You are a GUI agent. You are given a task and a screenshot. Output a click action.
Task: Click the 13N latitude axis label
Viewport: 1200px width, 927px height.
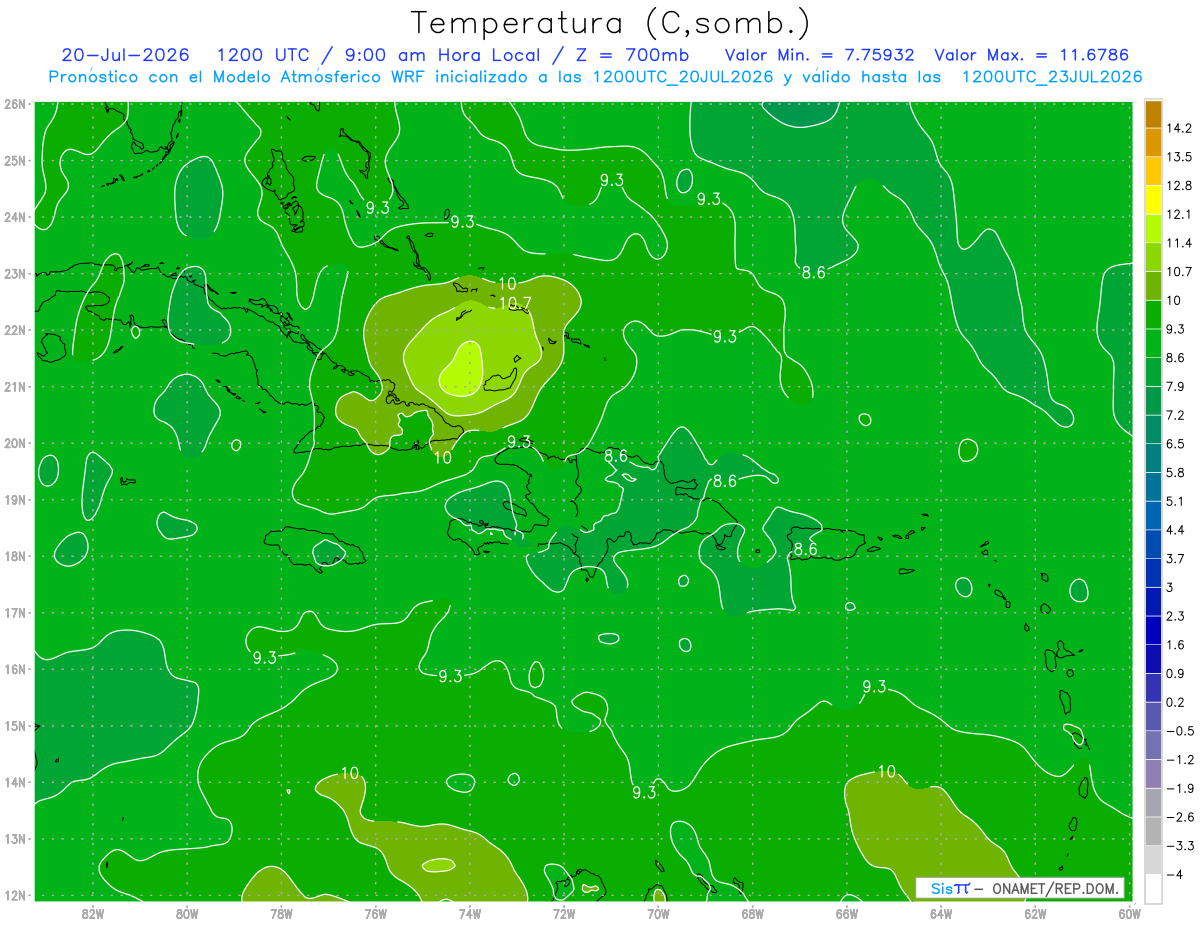(x=15, y=838)
